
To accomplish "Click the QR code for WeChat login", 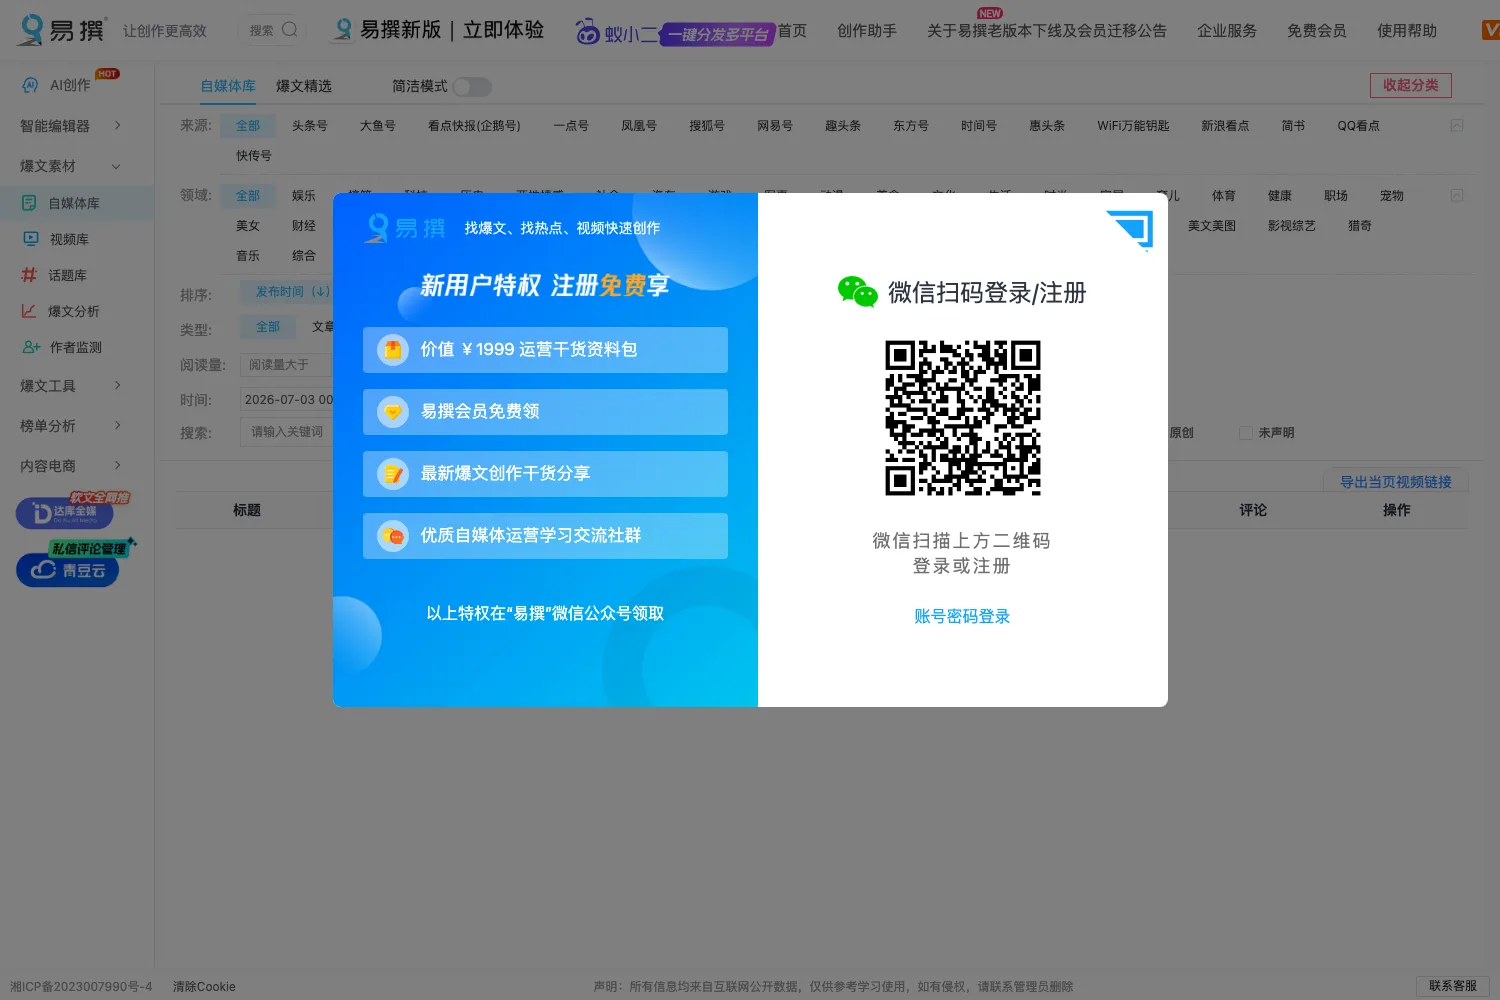I will pos(963,418).
